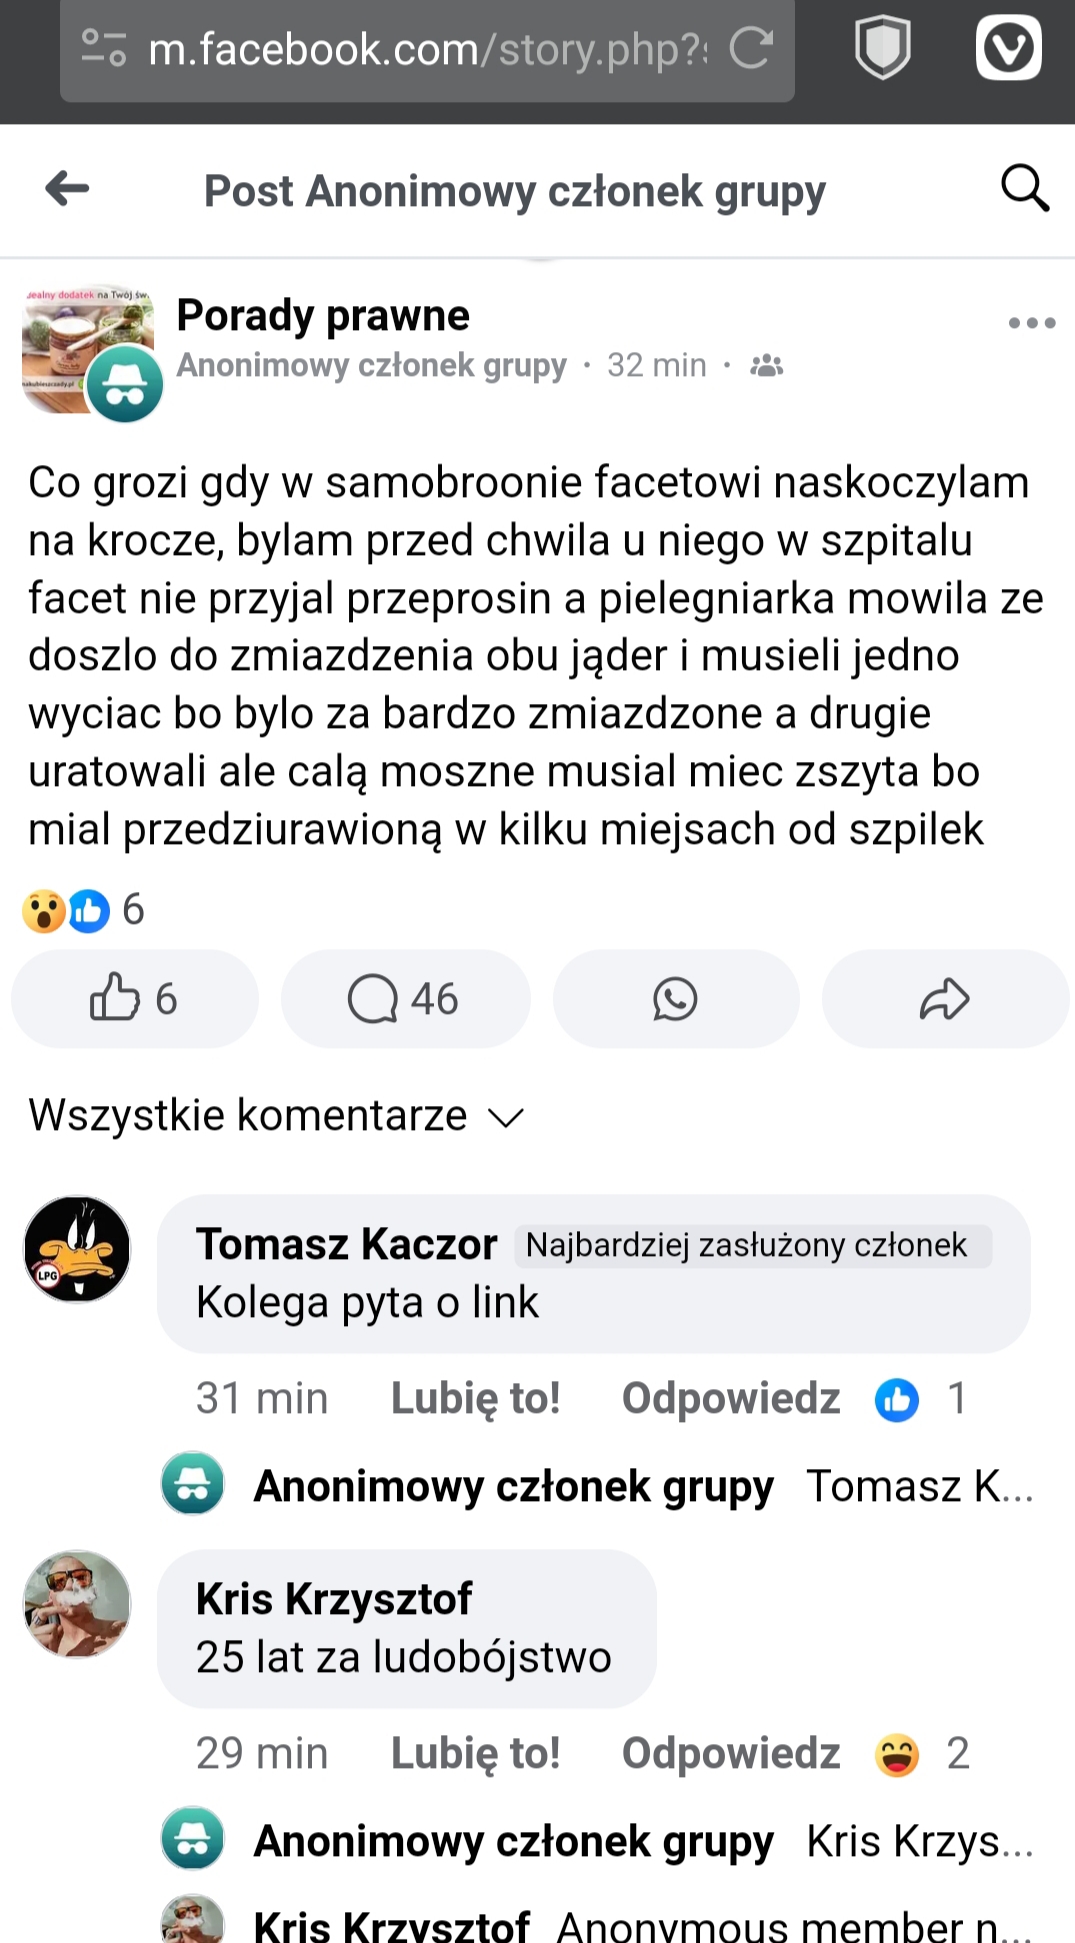Open the post three-dot options menu
Viewport: 1075px width, 1943px height.
pos(1032,323)
